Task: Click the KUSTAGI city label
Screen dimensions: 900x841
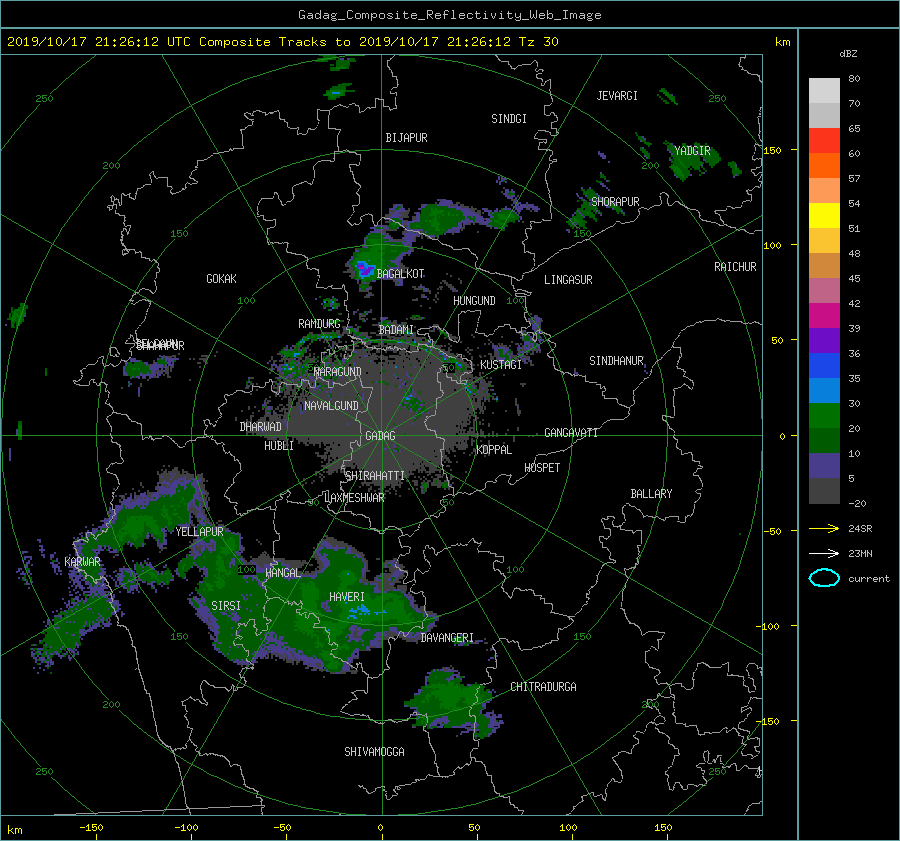Action: pos(501,365)
